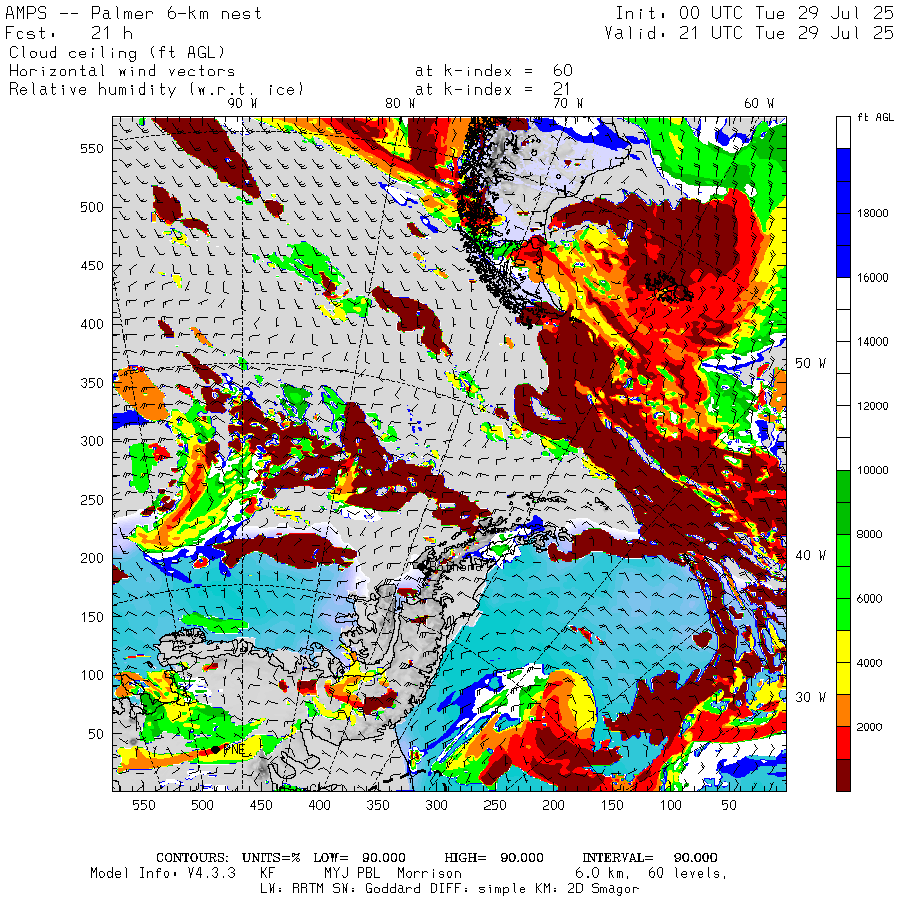Click the '30 W' longitude label
This screenshot has height=900, width=900.
pyautogui.click(x=810, y=697)
